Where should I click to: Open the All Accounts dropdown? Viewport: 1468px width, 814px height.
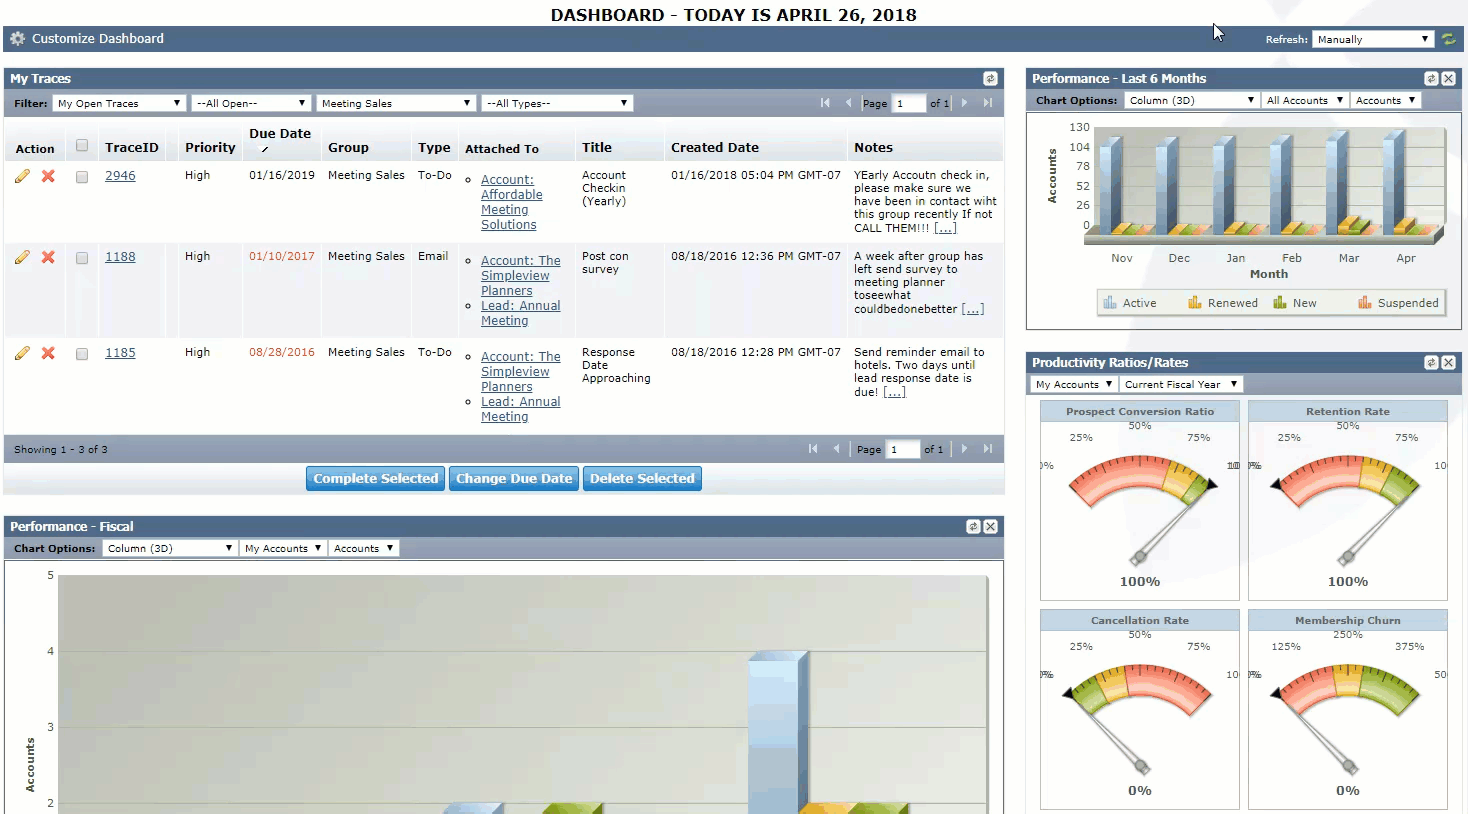[x=1304, y=100]
